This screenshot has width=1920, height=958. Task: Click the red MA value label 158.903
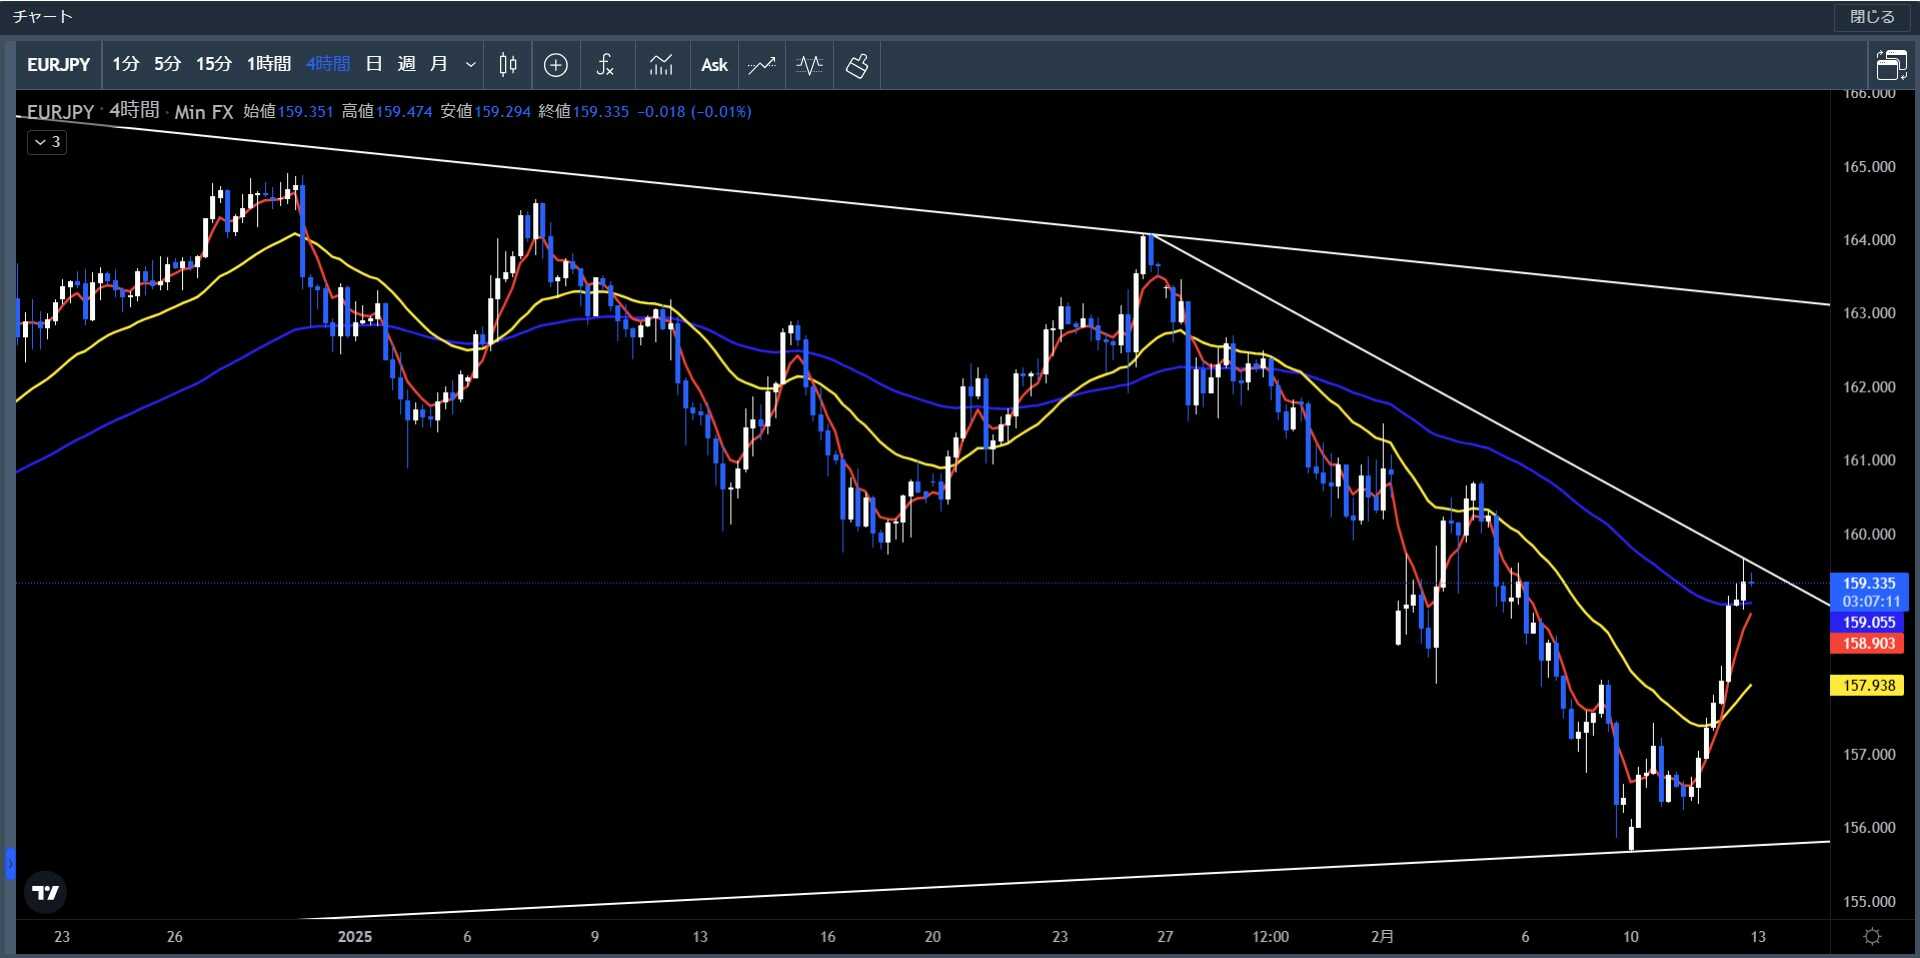coord(1869,643)
